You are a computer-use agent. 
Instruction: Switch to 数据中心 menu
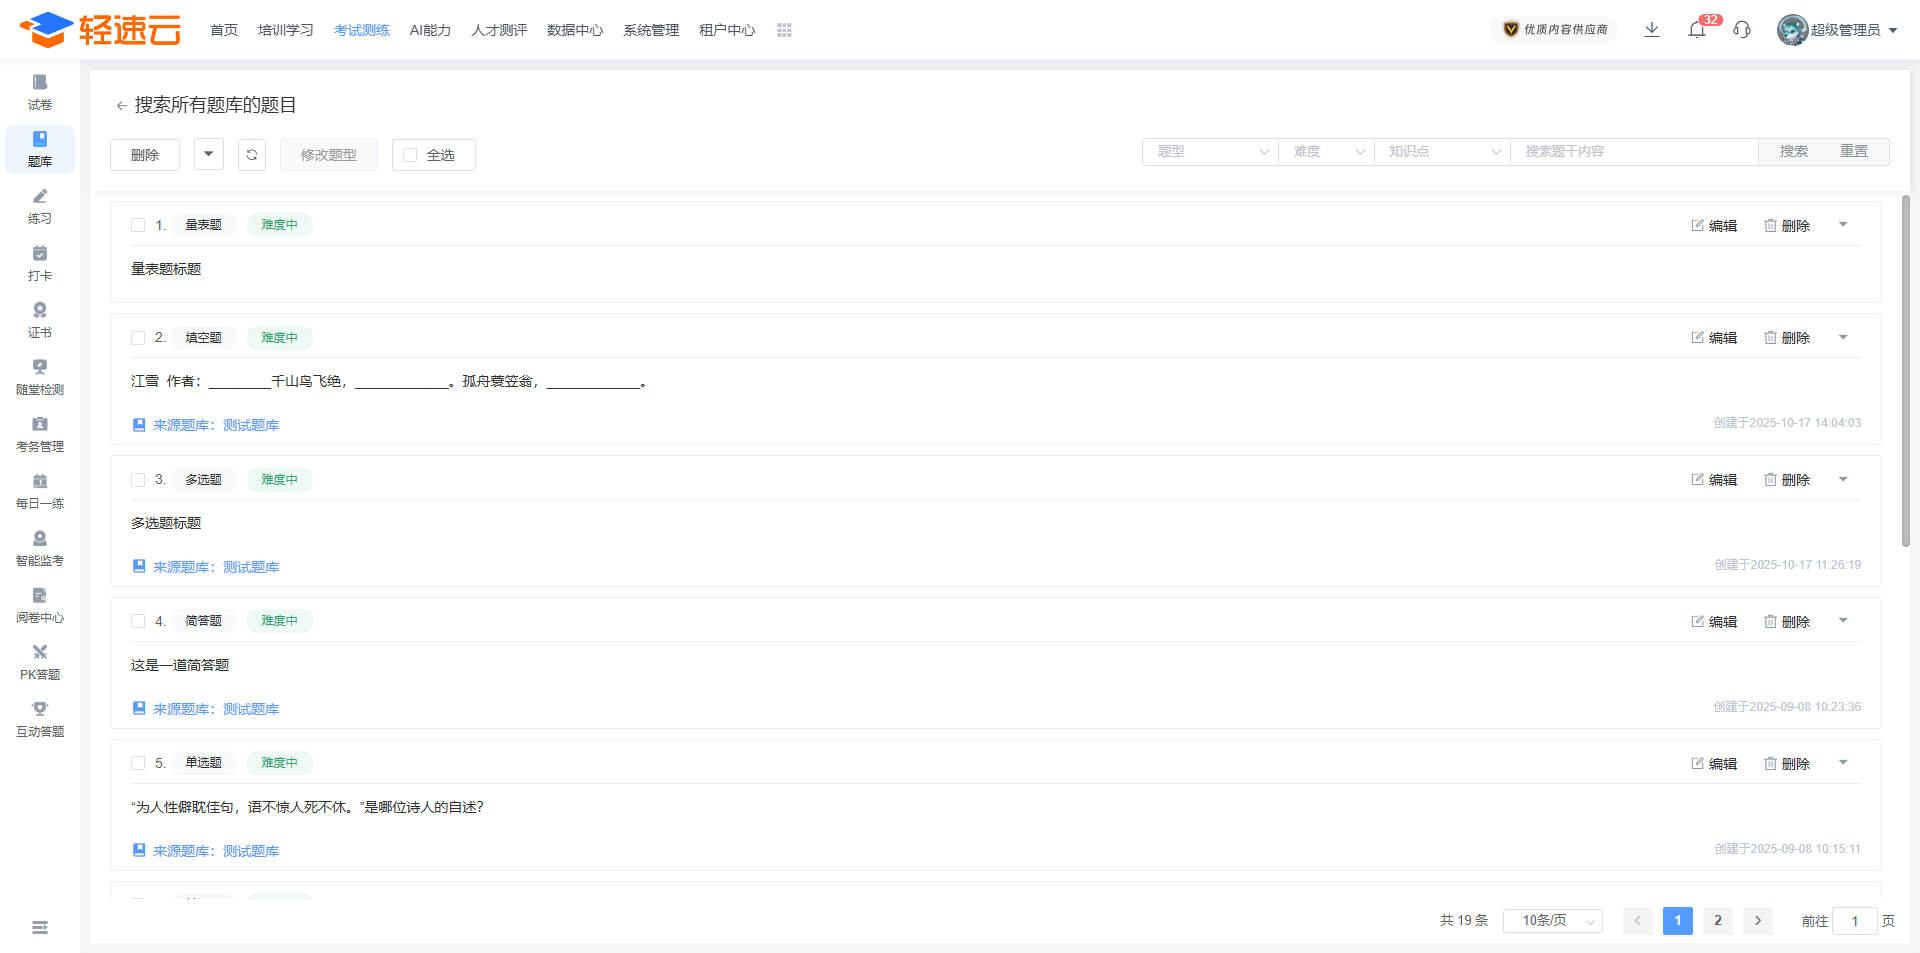575,30
